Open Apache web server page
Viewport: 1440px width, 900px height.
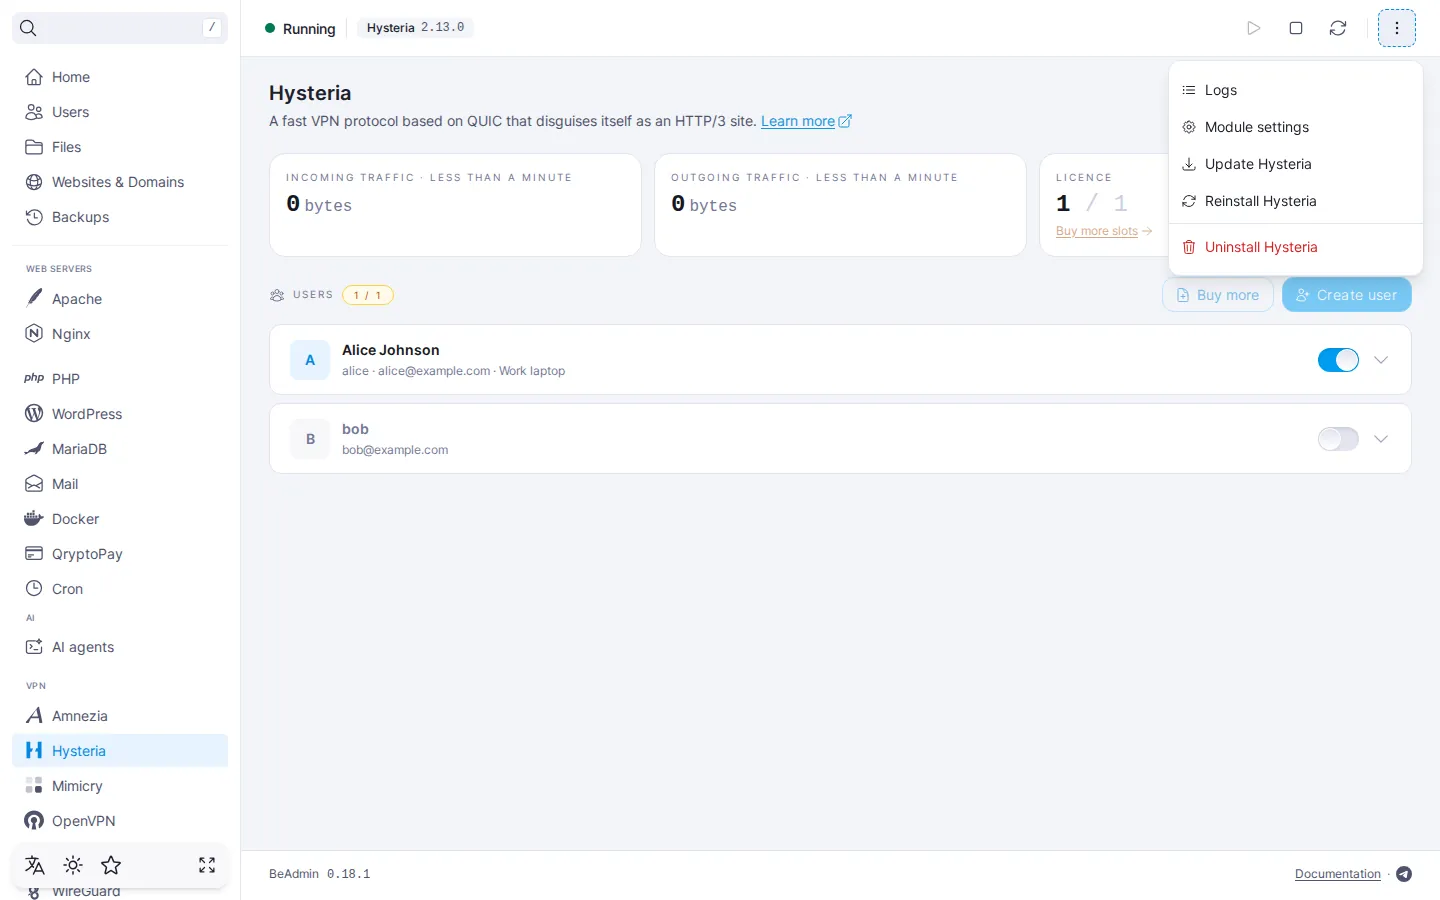(120, 299)
